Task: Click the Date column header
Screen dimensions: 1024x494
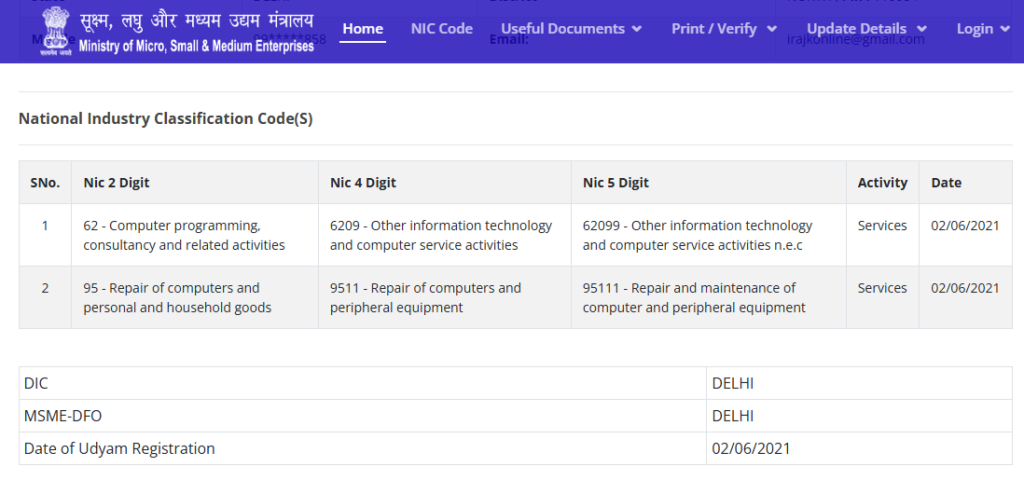Action: coord(946,183)
